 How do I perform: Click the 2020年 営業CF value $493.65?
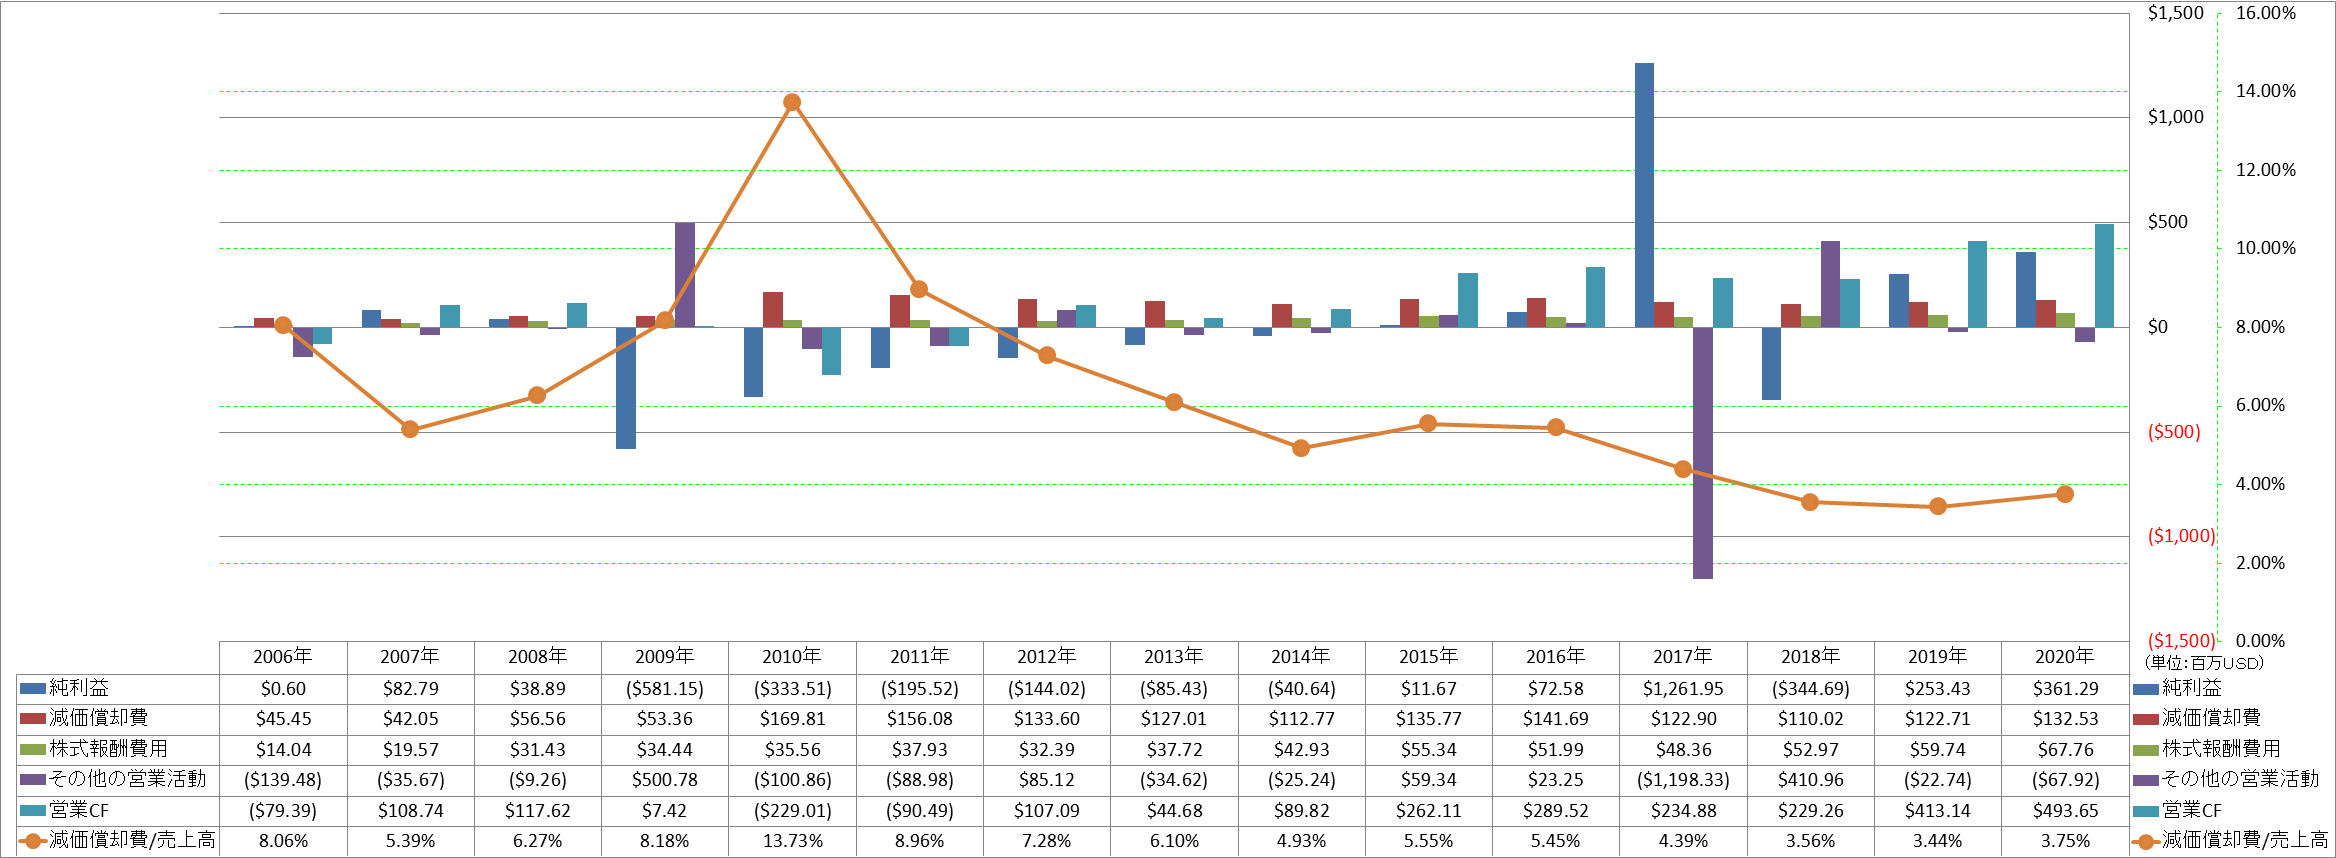click(2065, 811)
